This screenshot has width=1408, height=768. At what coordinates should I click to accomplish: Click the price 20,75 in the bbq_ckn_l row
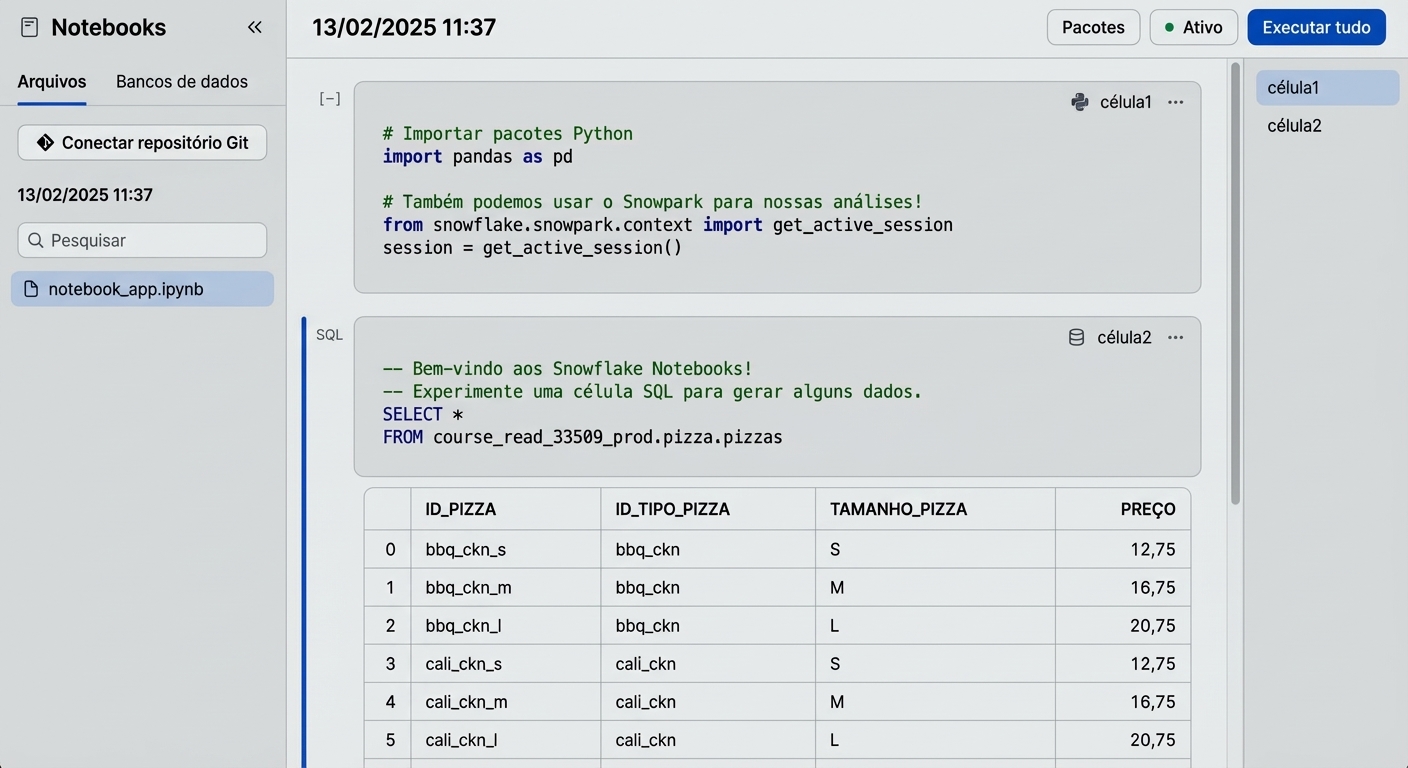coord(1123,625)
